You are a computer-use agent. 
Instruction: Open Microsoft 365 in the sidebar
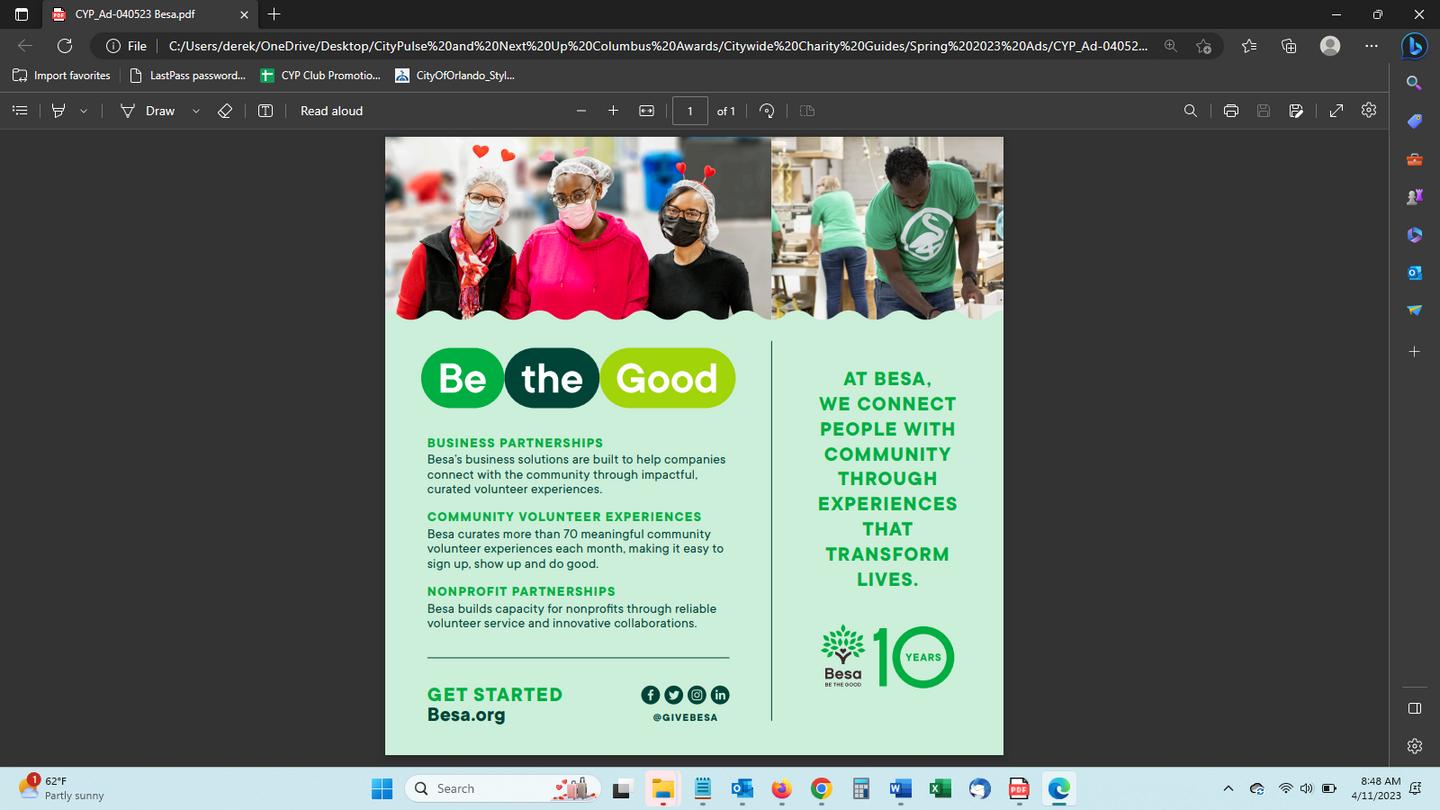pos(1414,235)
